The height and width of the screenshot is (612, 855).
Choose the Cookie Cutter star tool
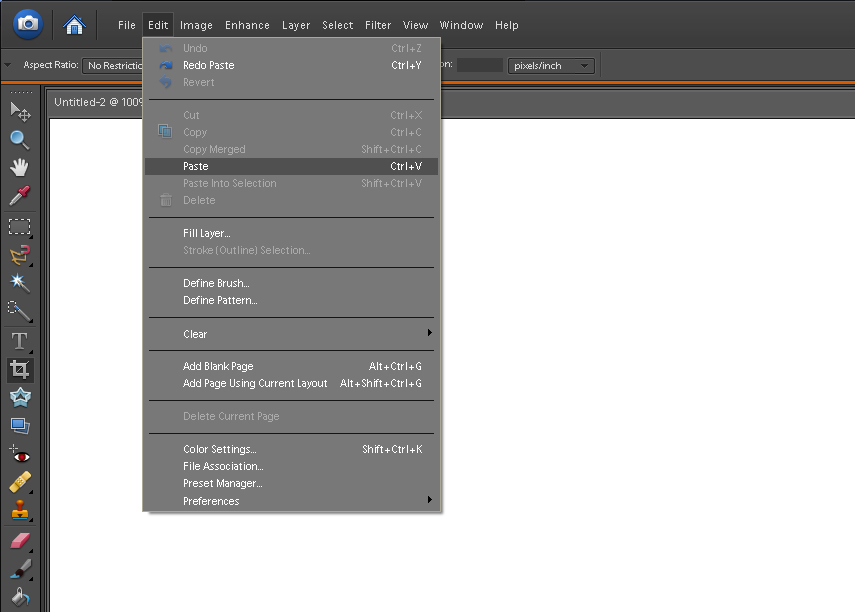tap(20, 398)
